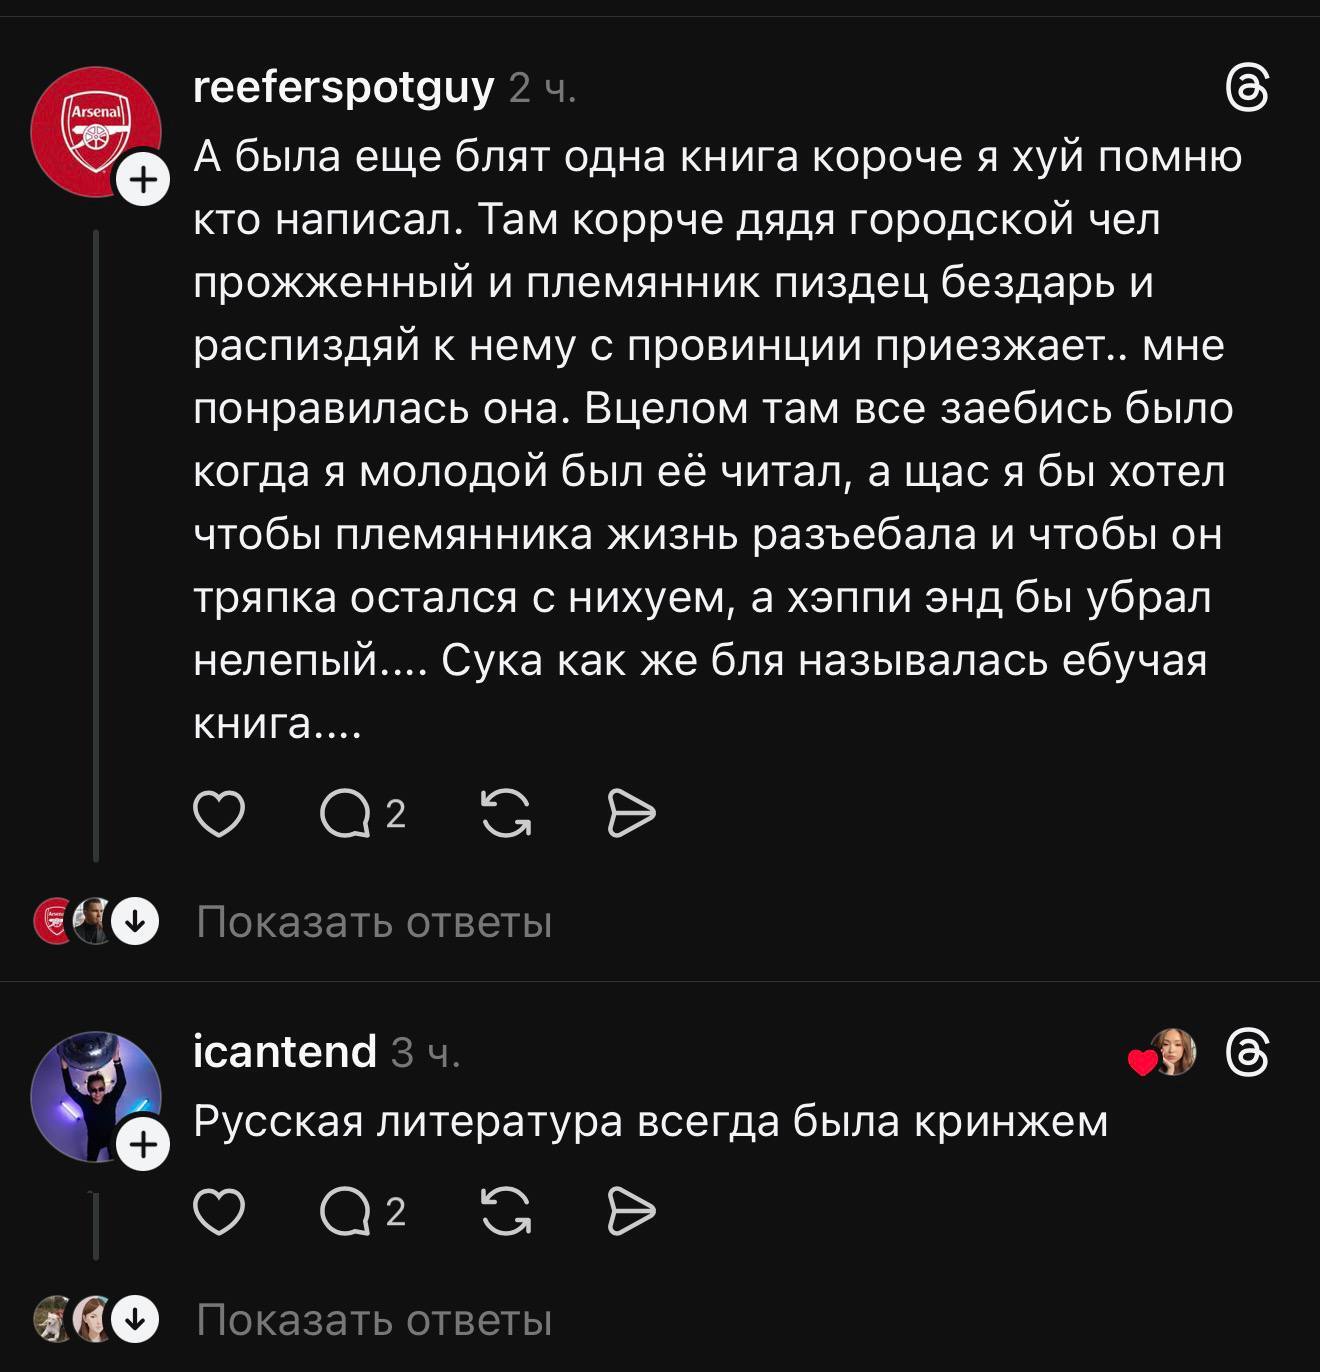This screenshot has height=1372, width=1320.
Task: Open reeferspotguy profile via username
Action: 343,89
